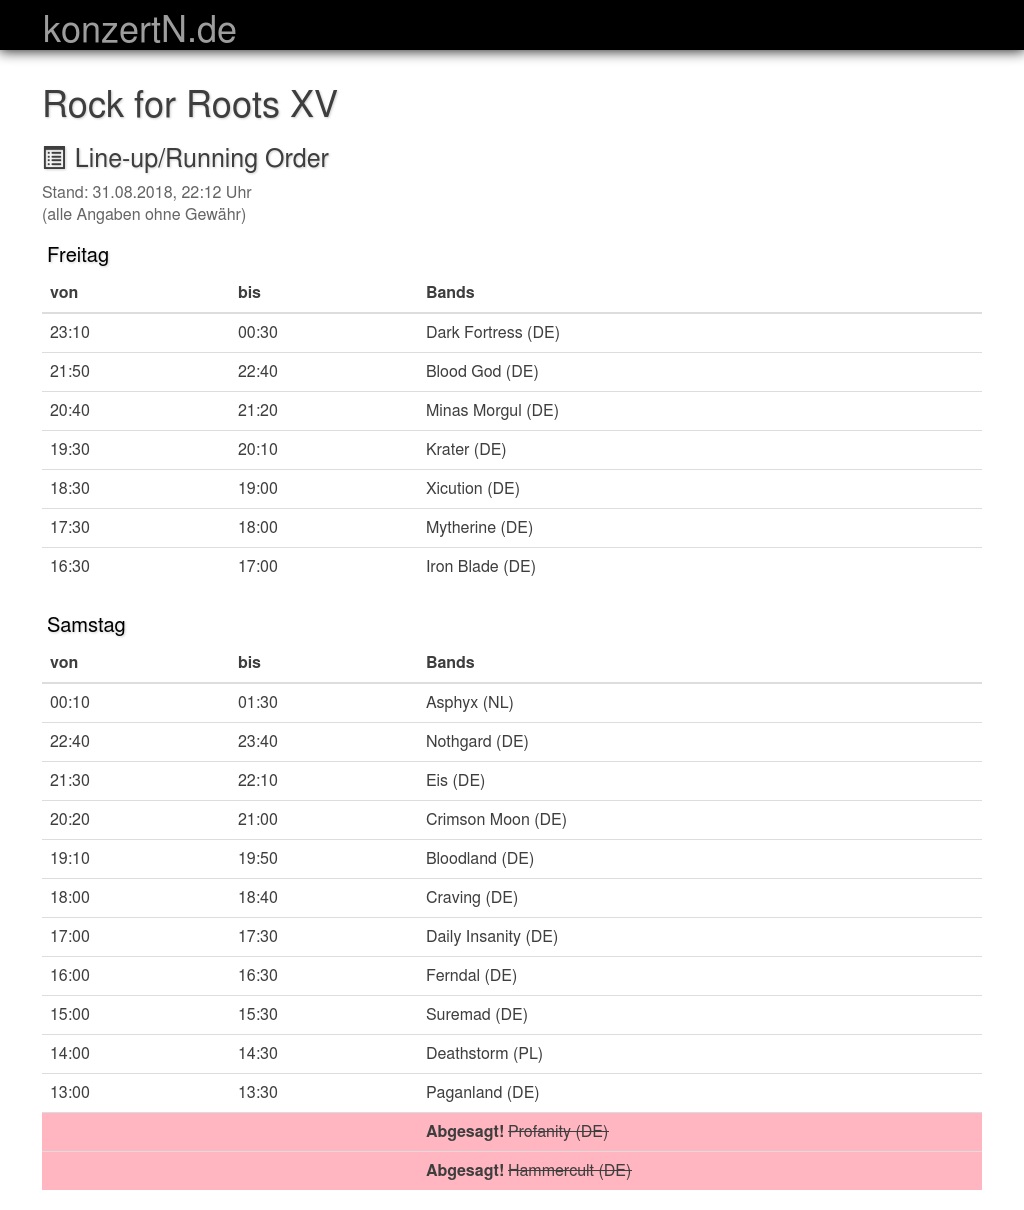Open the konzertN.de home link
This screenshot has width=1024, height=1210.
coord(139,30)
